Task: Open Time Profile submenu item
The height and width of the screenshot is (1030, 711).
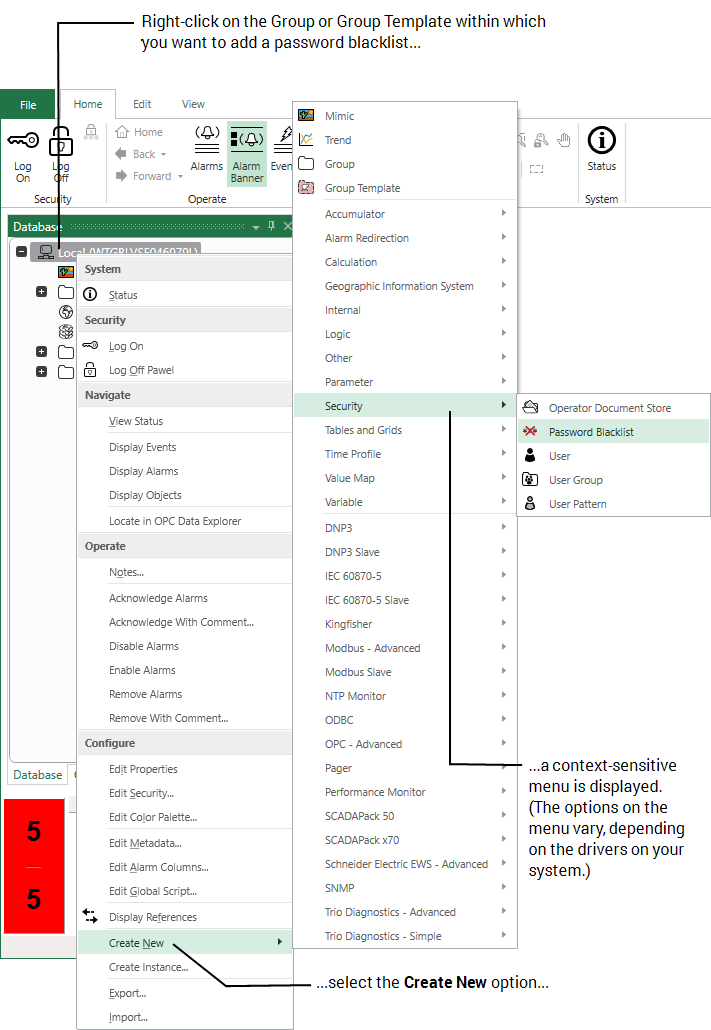Action: [404, 454]
